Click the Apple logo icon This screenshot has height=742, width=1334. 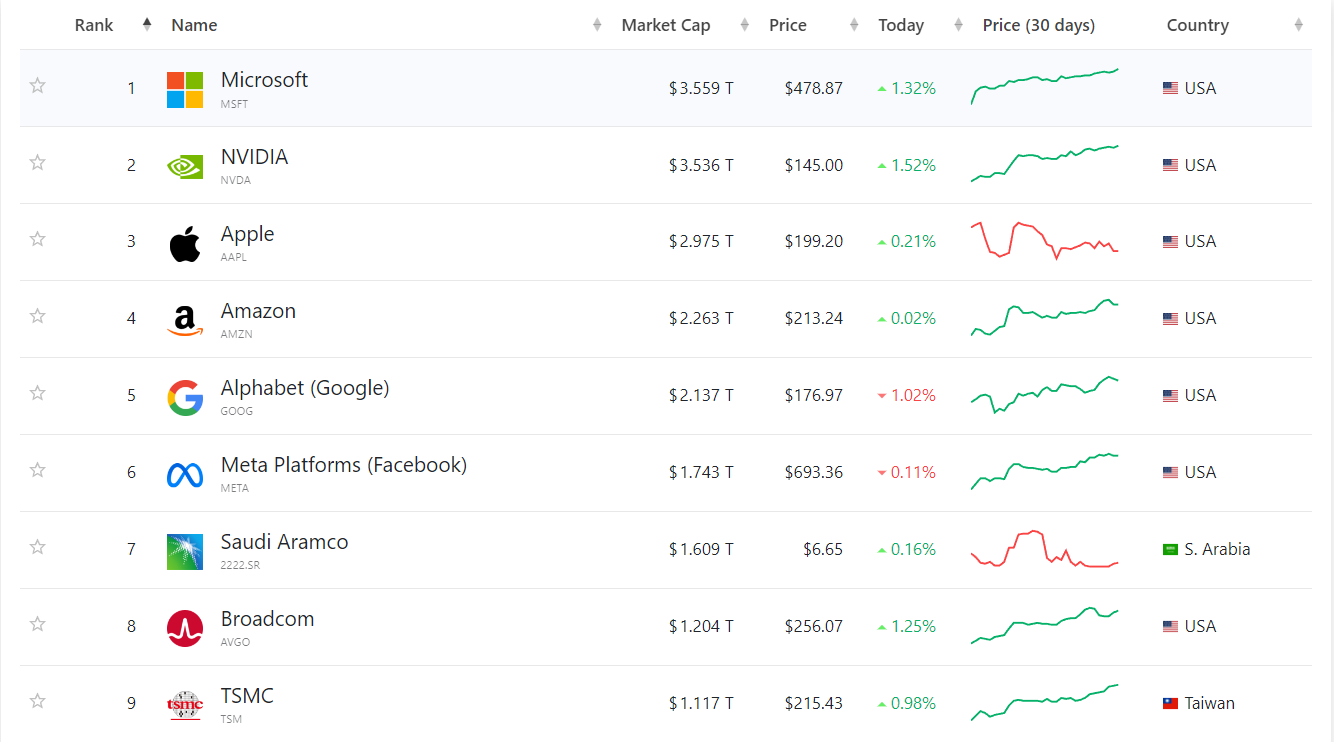[x=185, y=243]
